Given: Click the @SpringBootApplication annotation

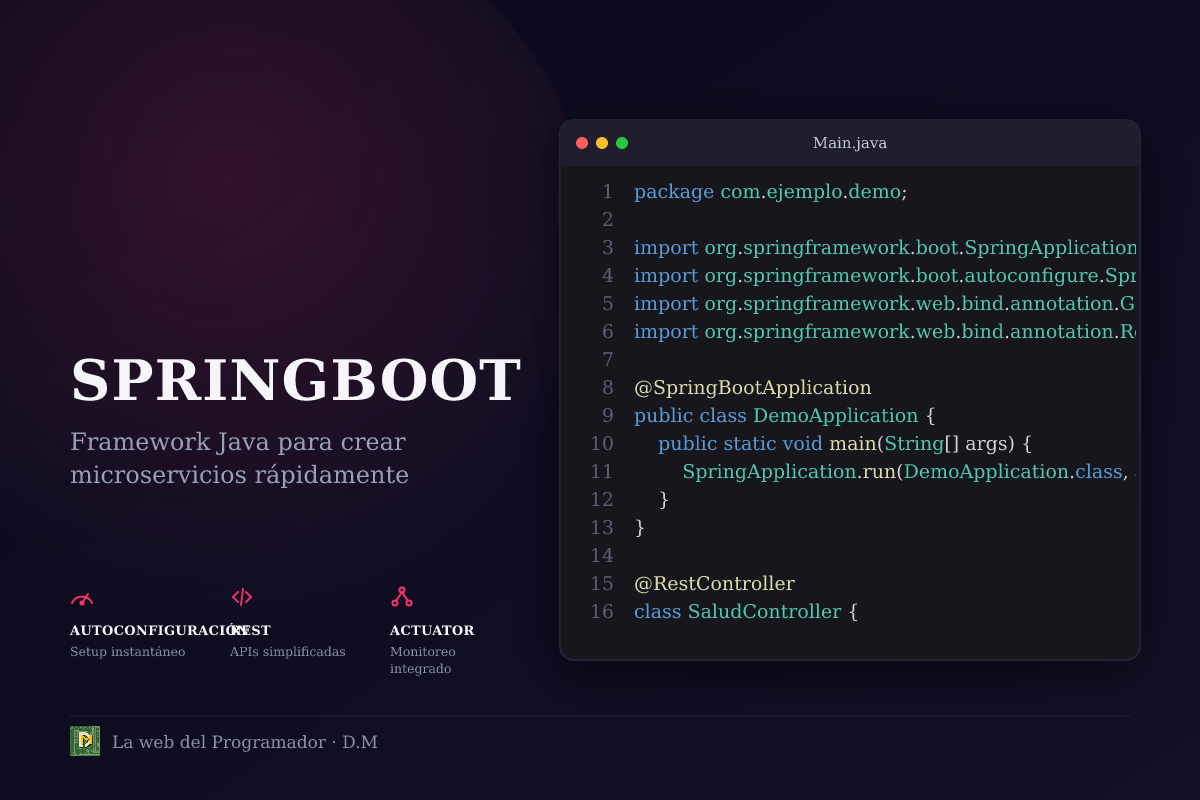Looking at the screenshot, I should click(x=753, y=388).
